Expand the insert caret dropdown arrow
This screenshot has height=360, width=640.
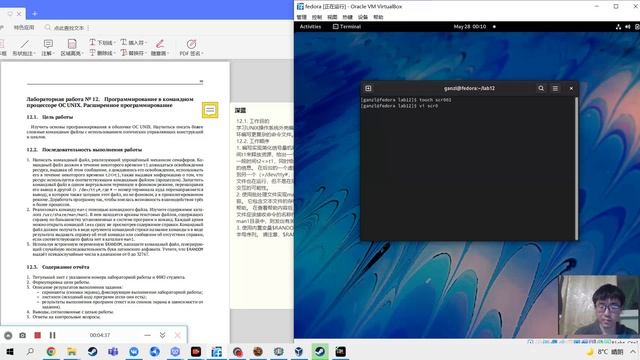click(x=145, y=42)
